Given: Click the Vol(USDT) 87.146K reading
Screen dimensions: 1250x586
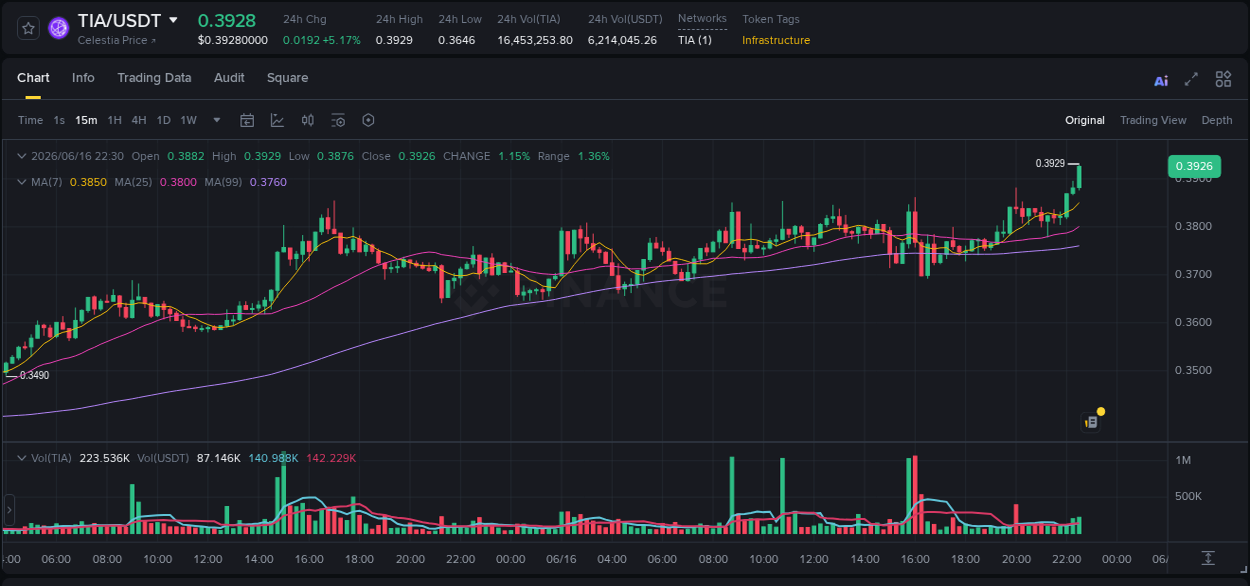Looking at the screenshot, I should 218,458.
